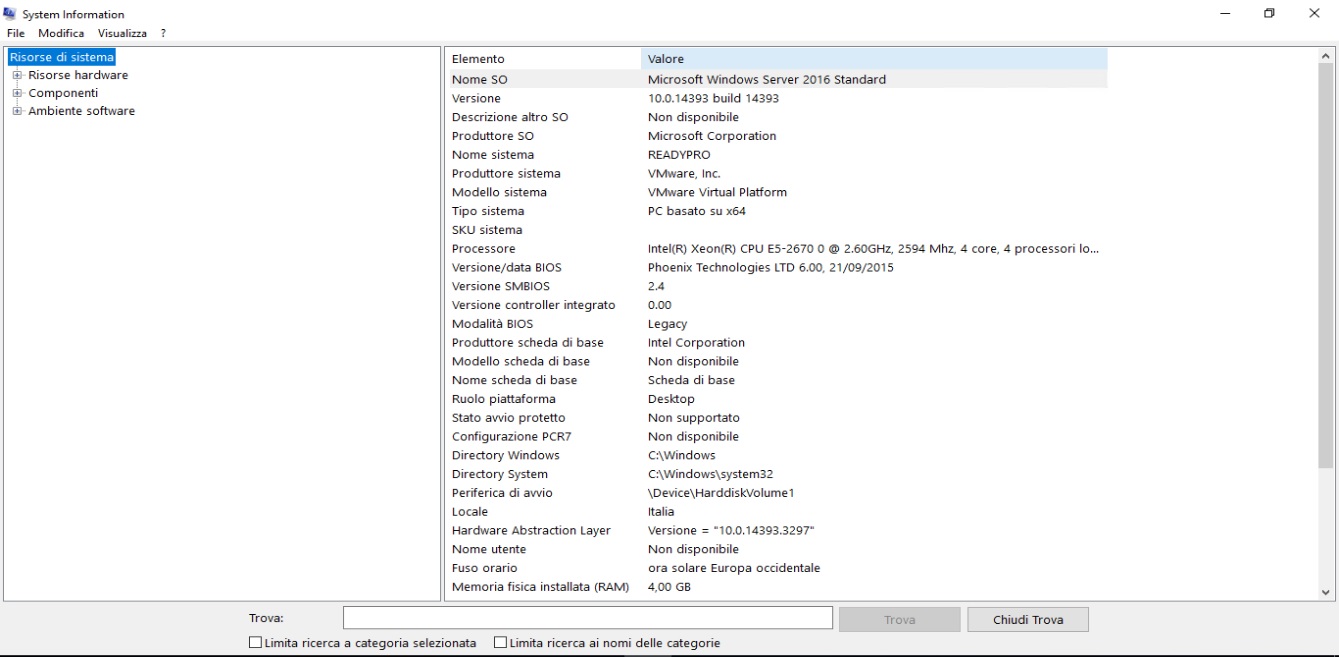Click the value VMware Virtual Platform
Image resolution: width=1339 pixels, height=657 pixels.
pos(717,192)
